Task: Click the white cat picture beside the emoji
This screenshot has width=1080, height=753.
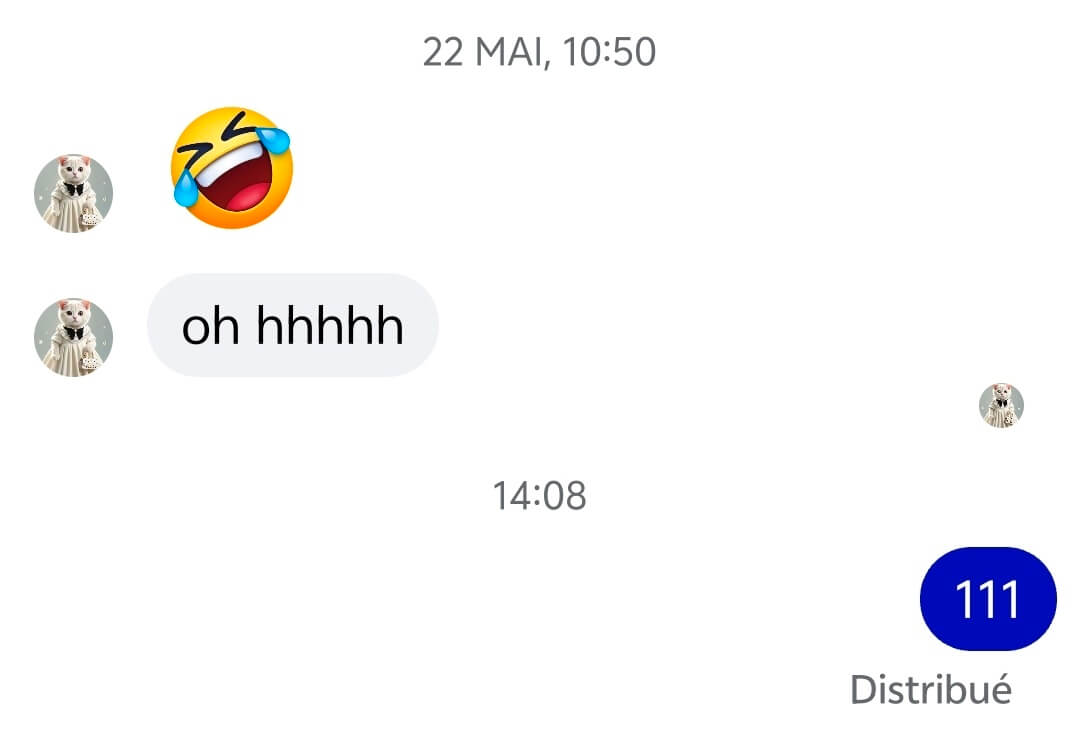Action: coord(73,193)
